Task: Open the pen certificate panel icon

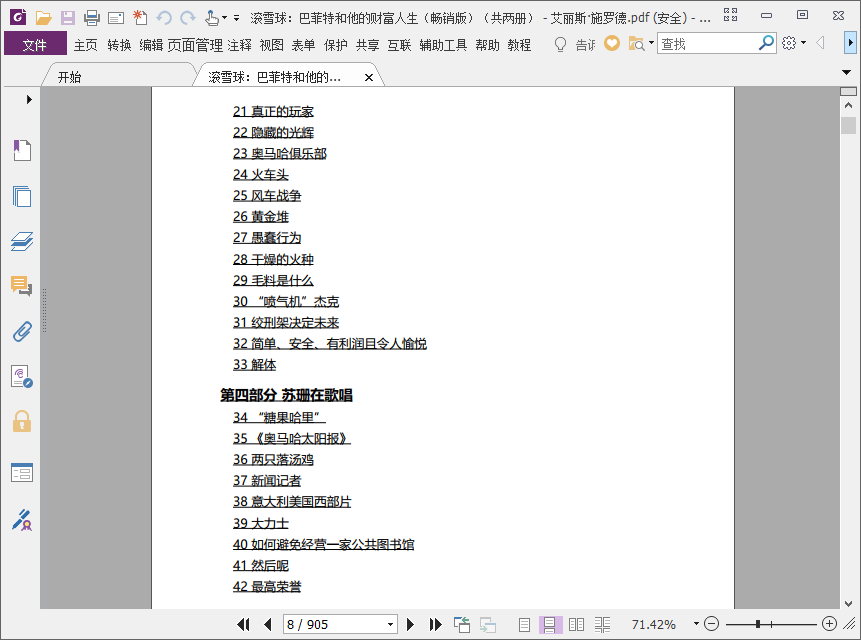Action: tap(22, 520)
